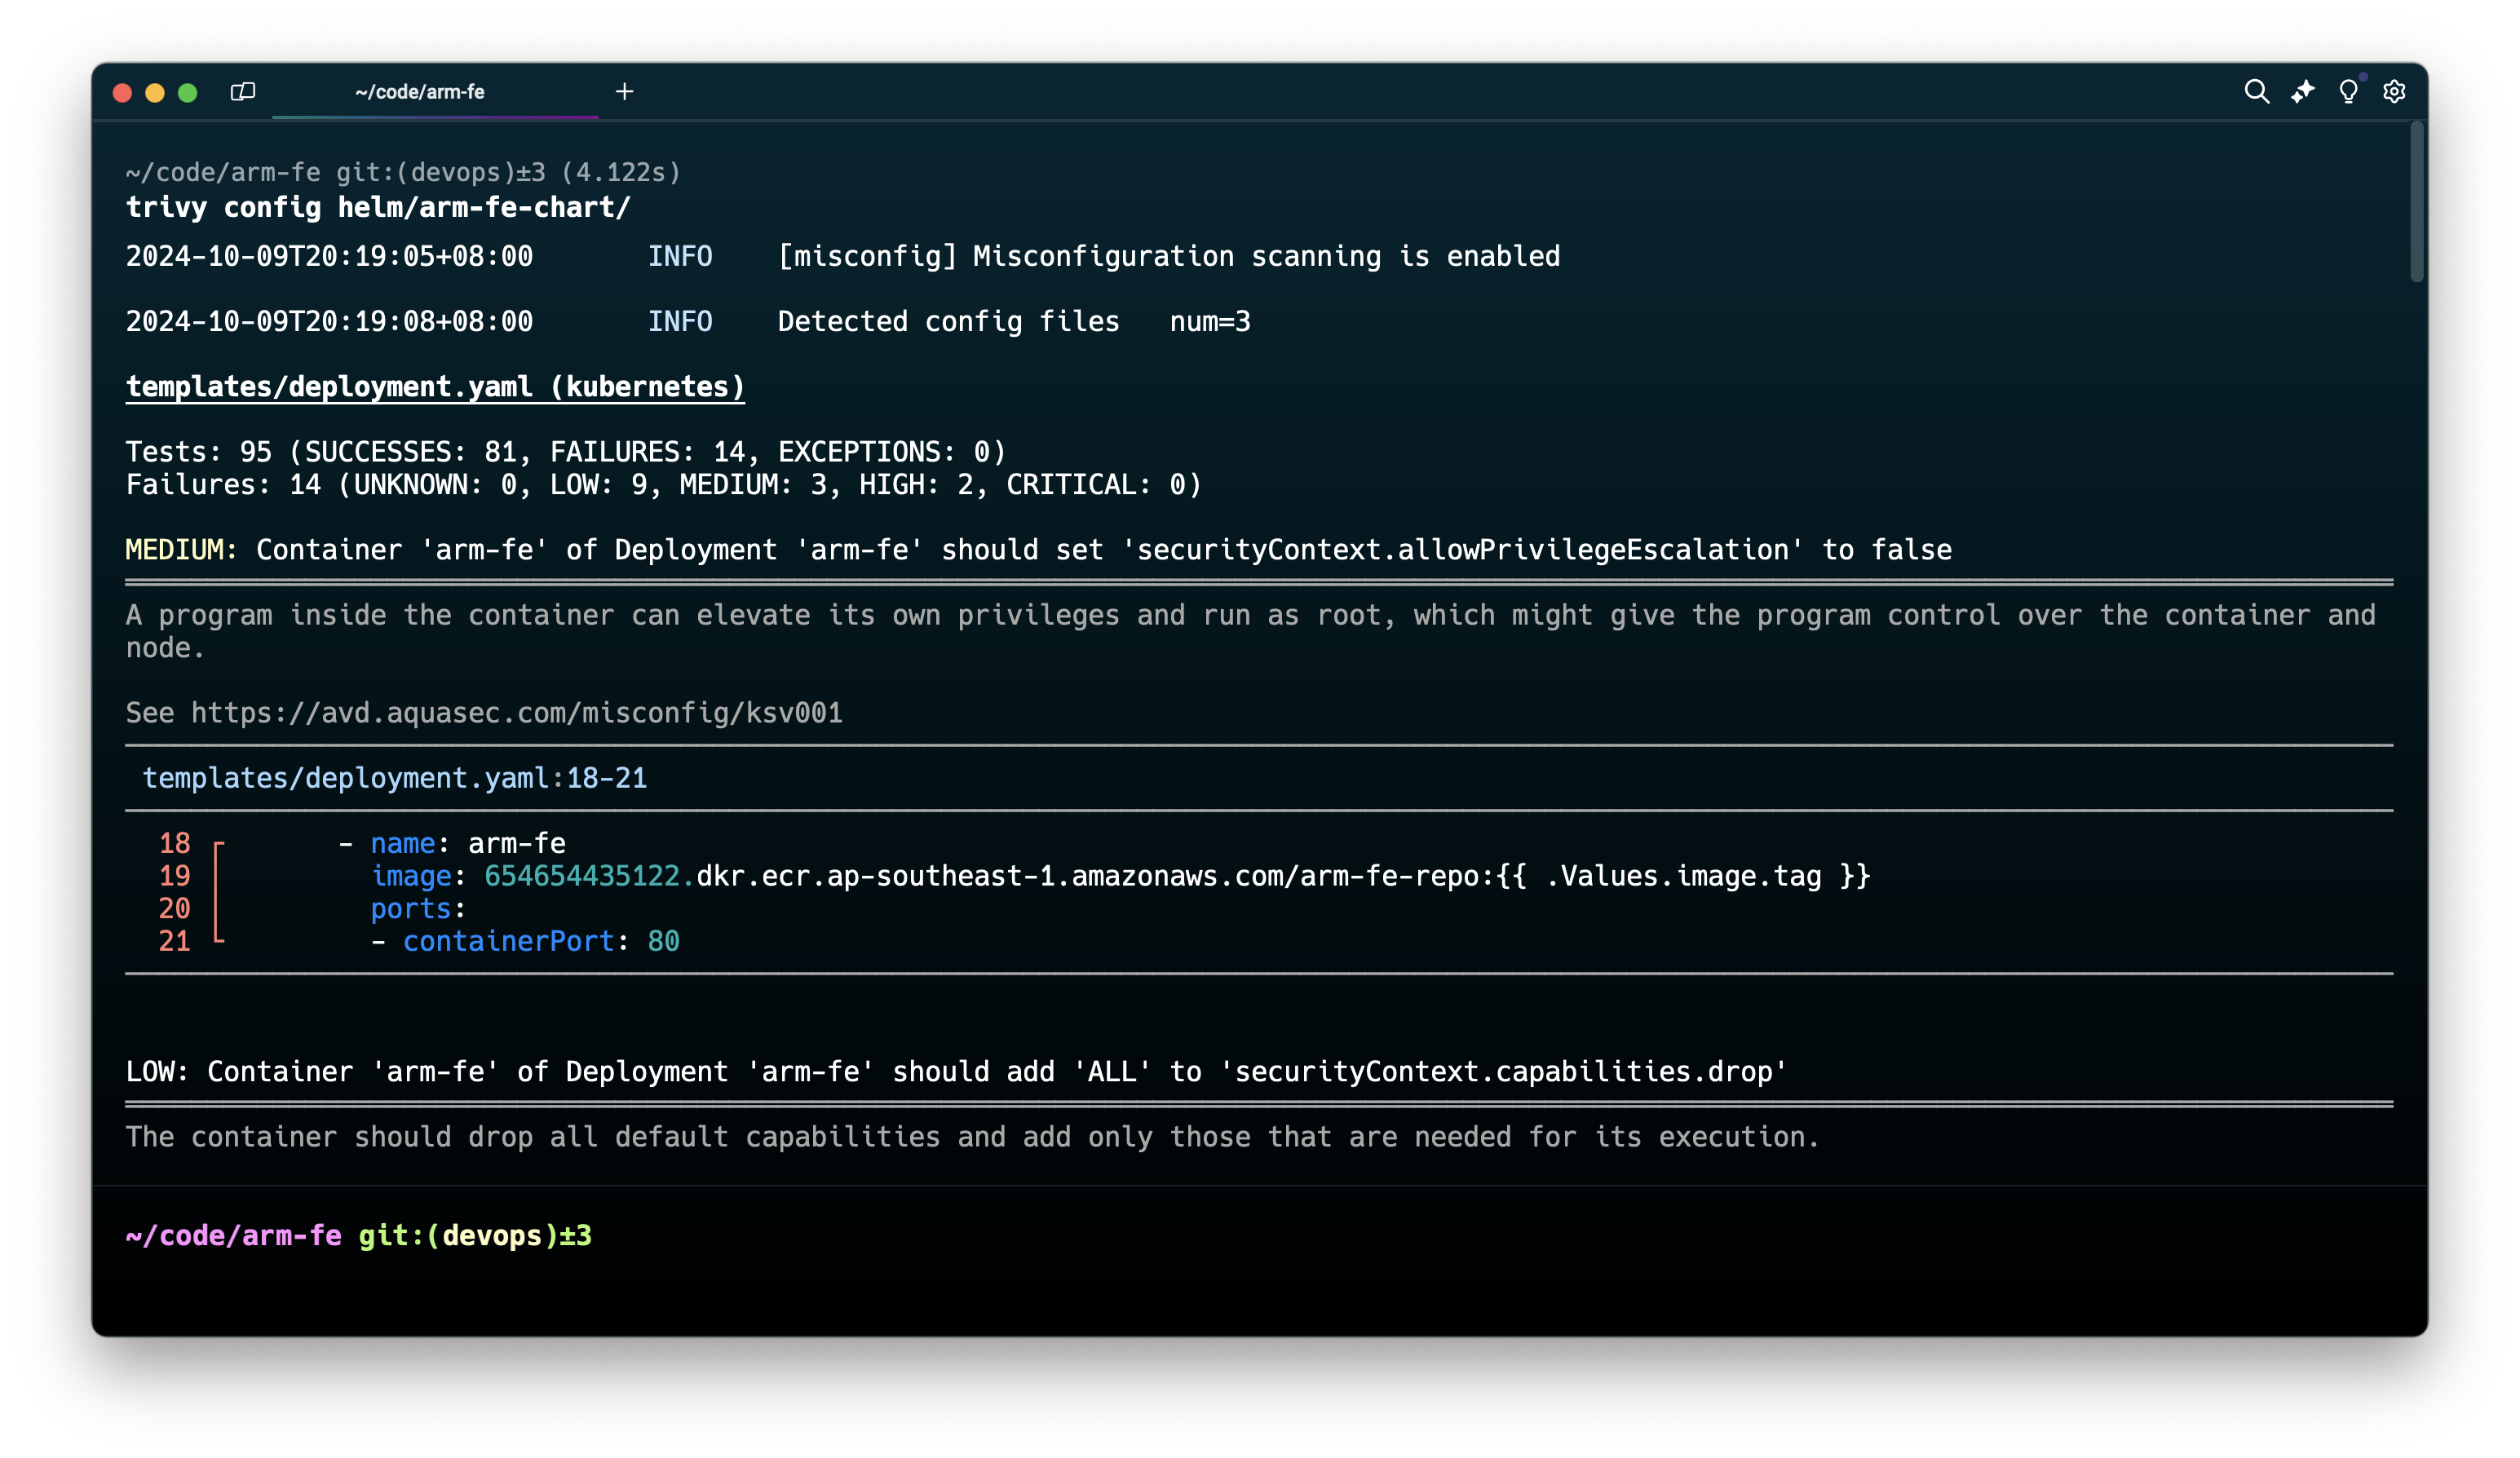Open the Warp AI sparkle icon
Viewport: 2520px width, 1458px height.
(2303, 92)
